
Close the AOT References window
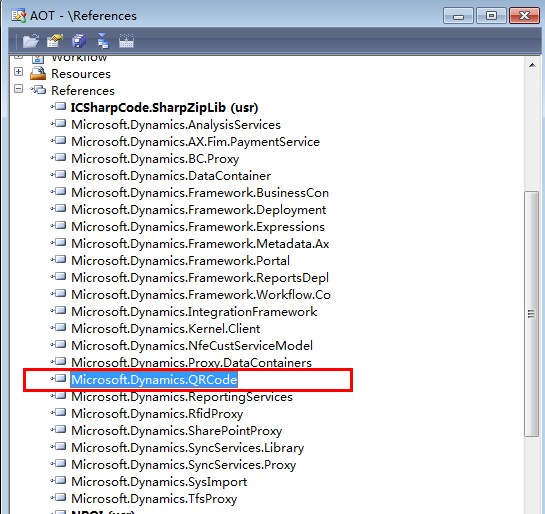tap(524, 16)
